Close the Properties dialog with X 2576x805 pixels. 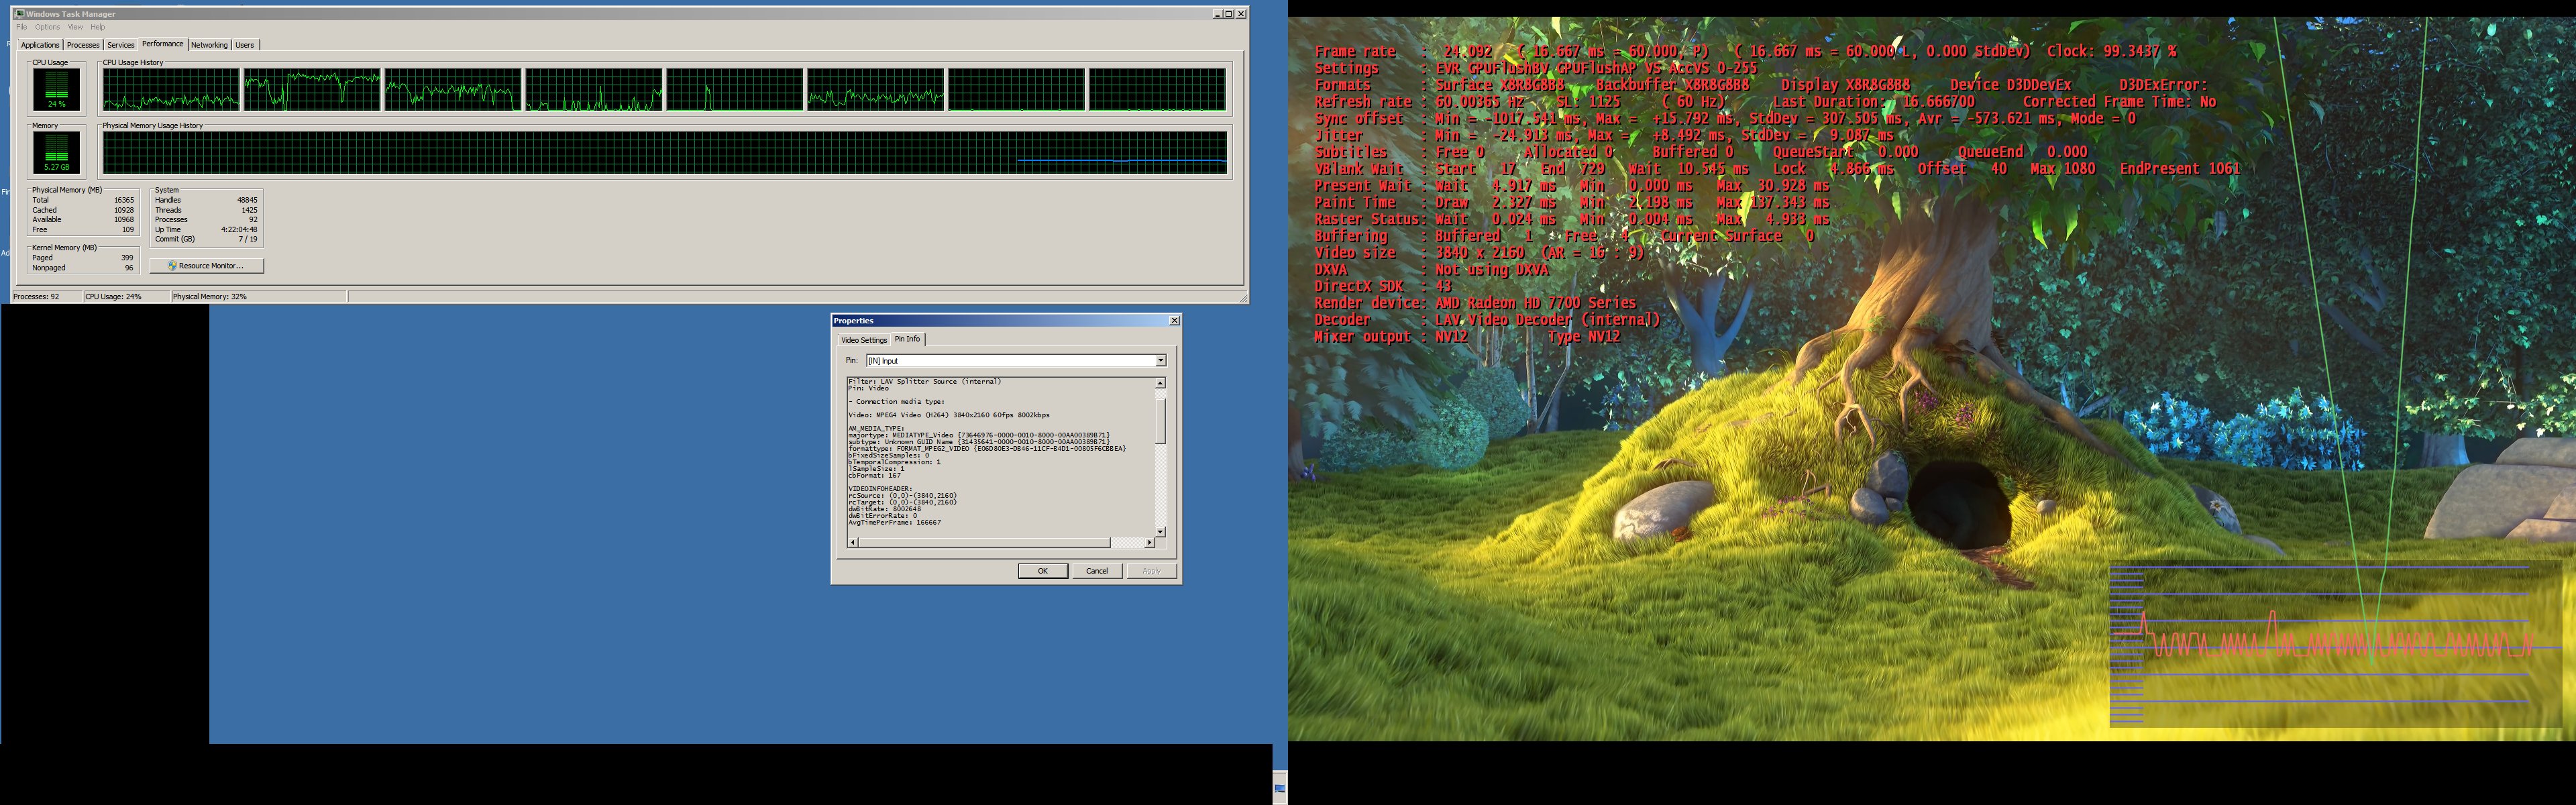click(x=1174, y=321)
